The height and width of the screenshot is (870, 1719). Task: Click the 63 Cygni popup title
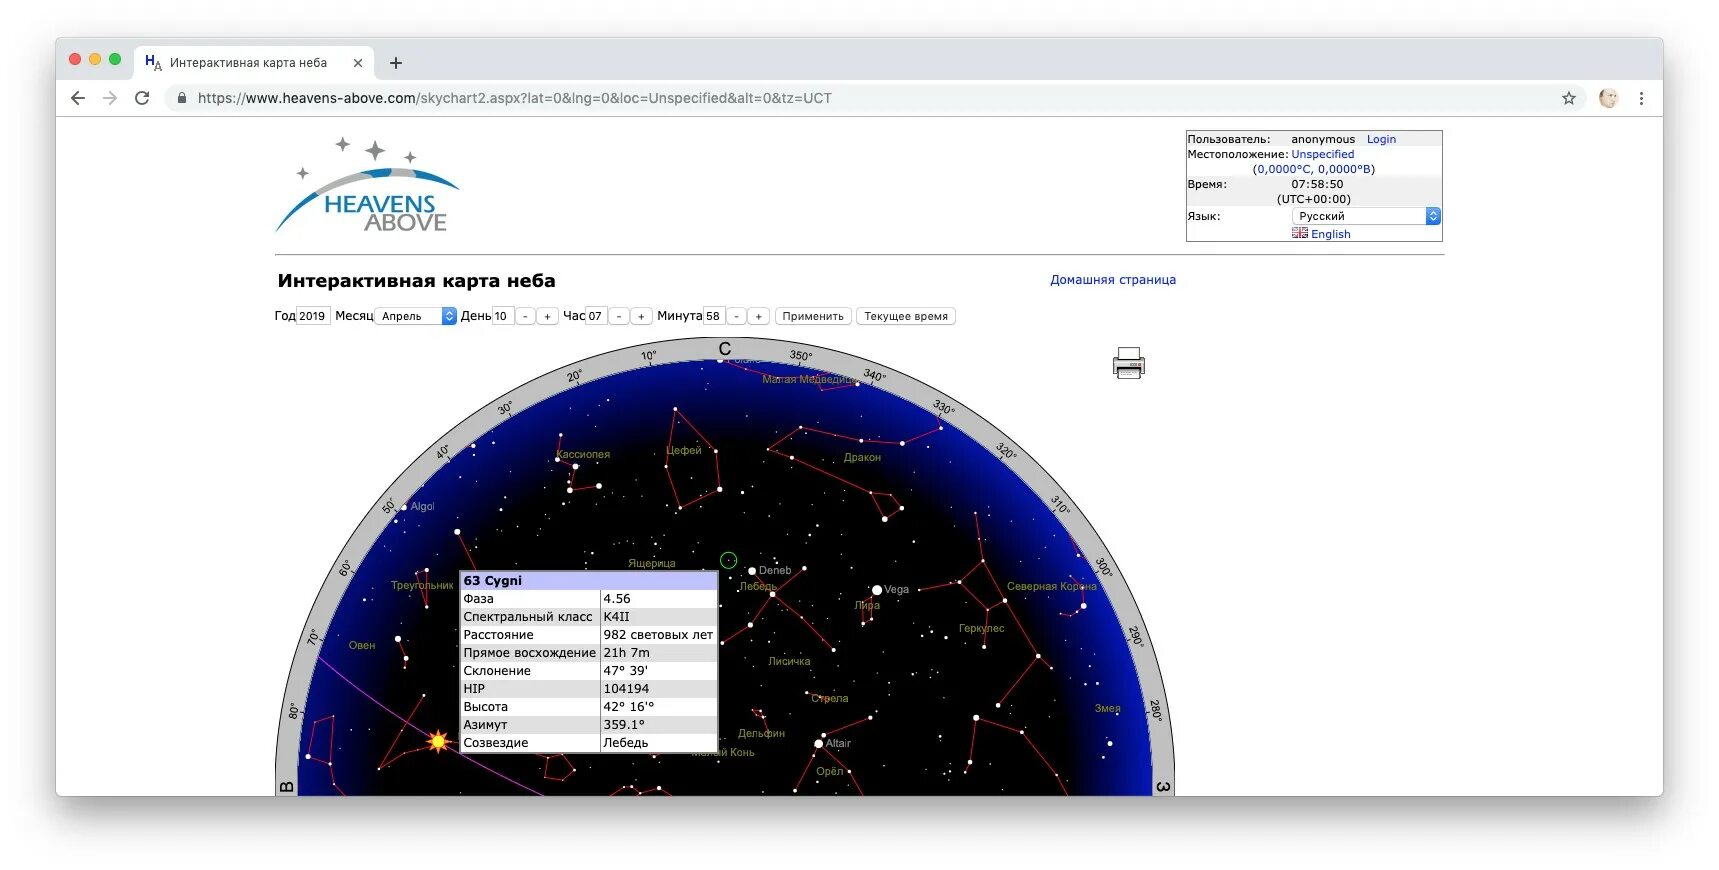[x=492, y=580]
